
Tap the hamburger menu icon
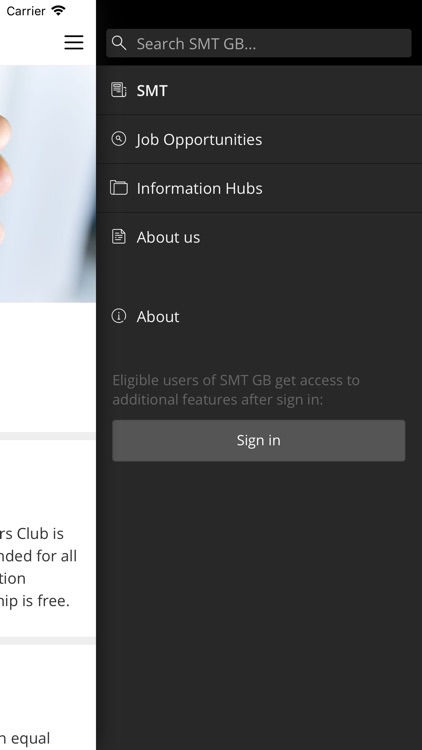[x=74, y=42]
